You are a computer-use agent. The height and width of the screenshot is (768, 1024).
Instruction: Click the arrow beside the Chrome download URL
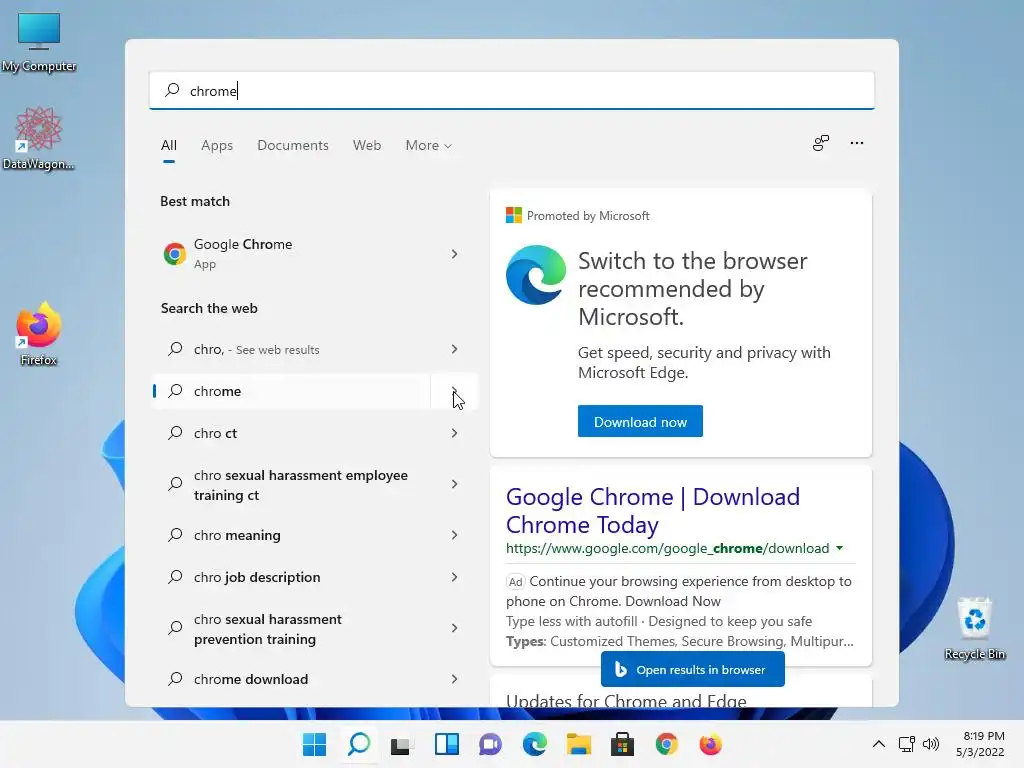click(839, 549)
